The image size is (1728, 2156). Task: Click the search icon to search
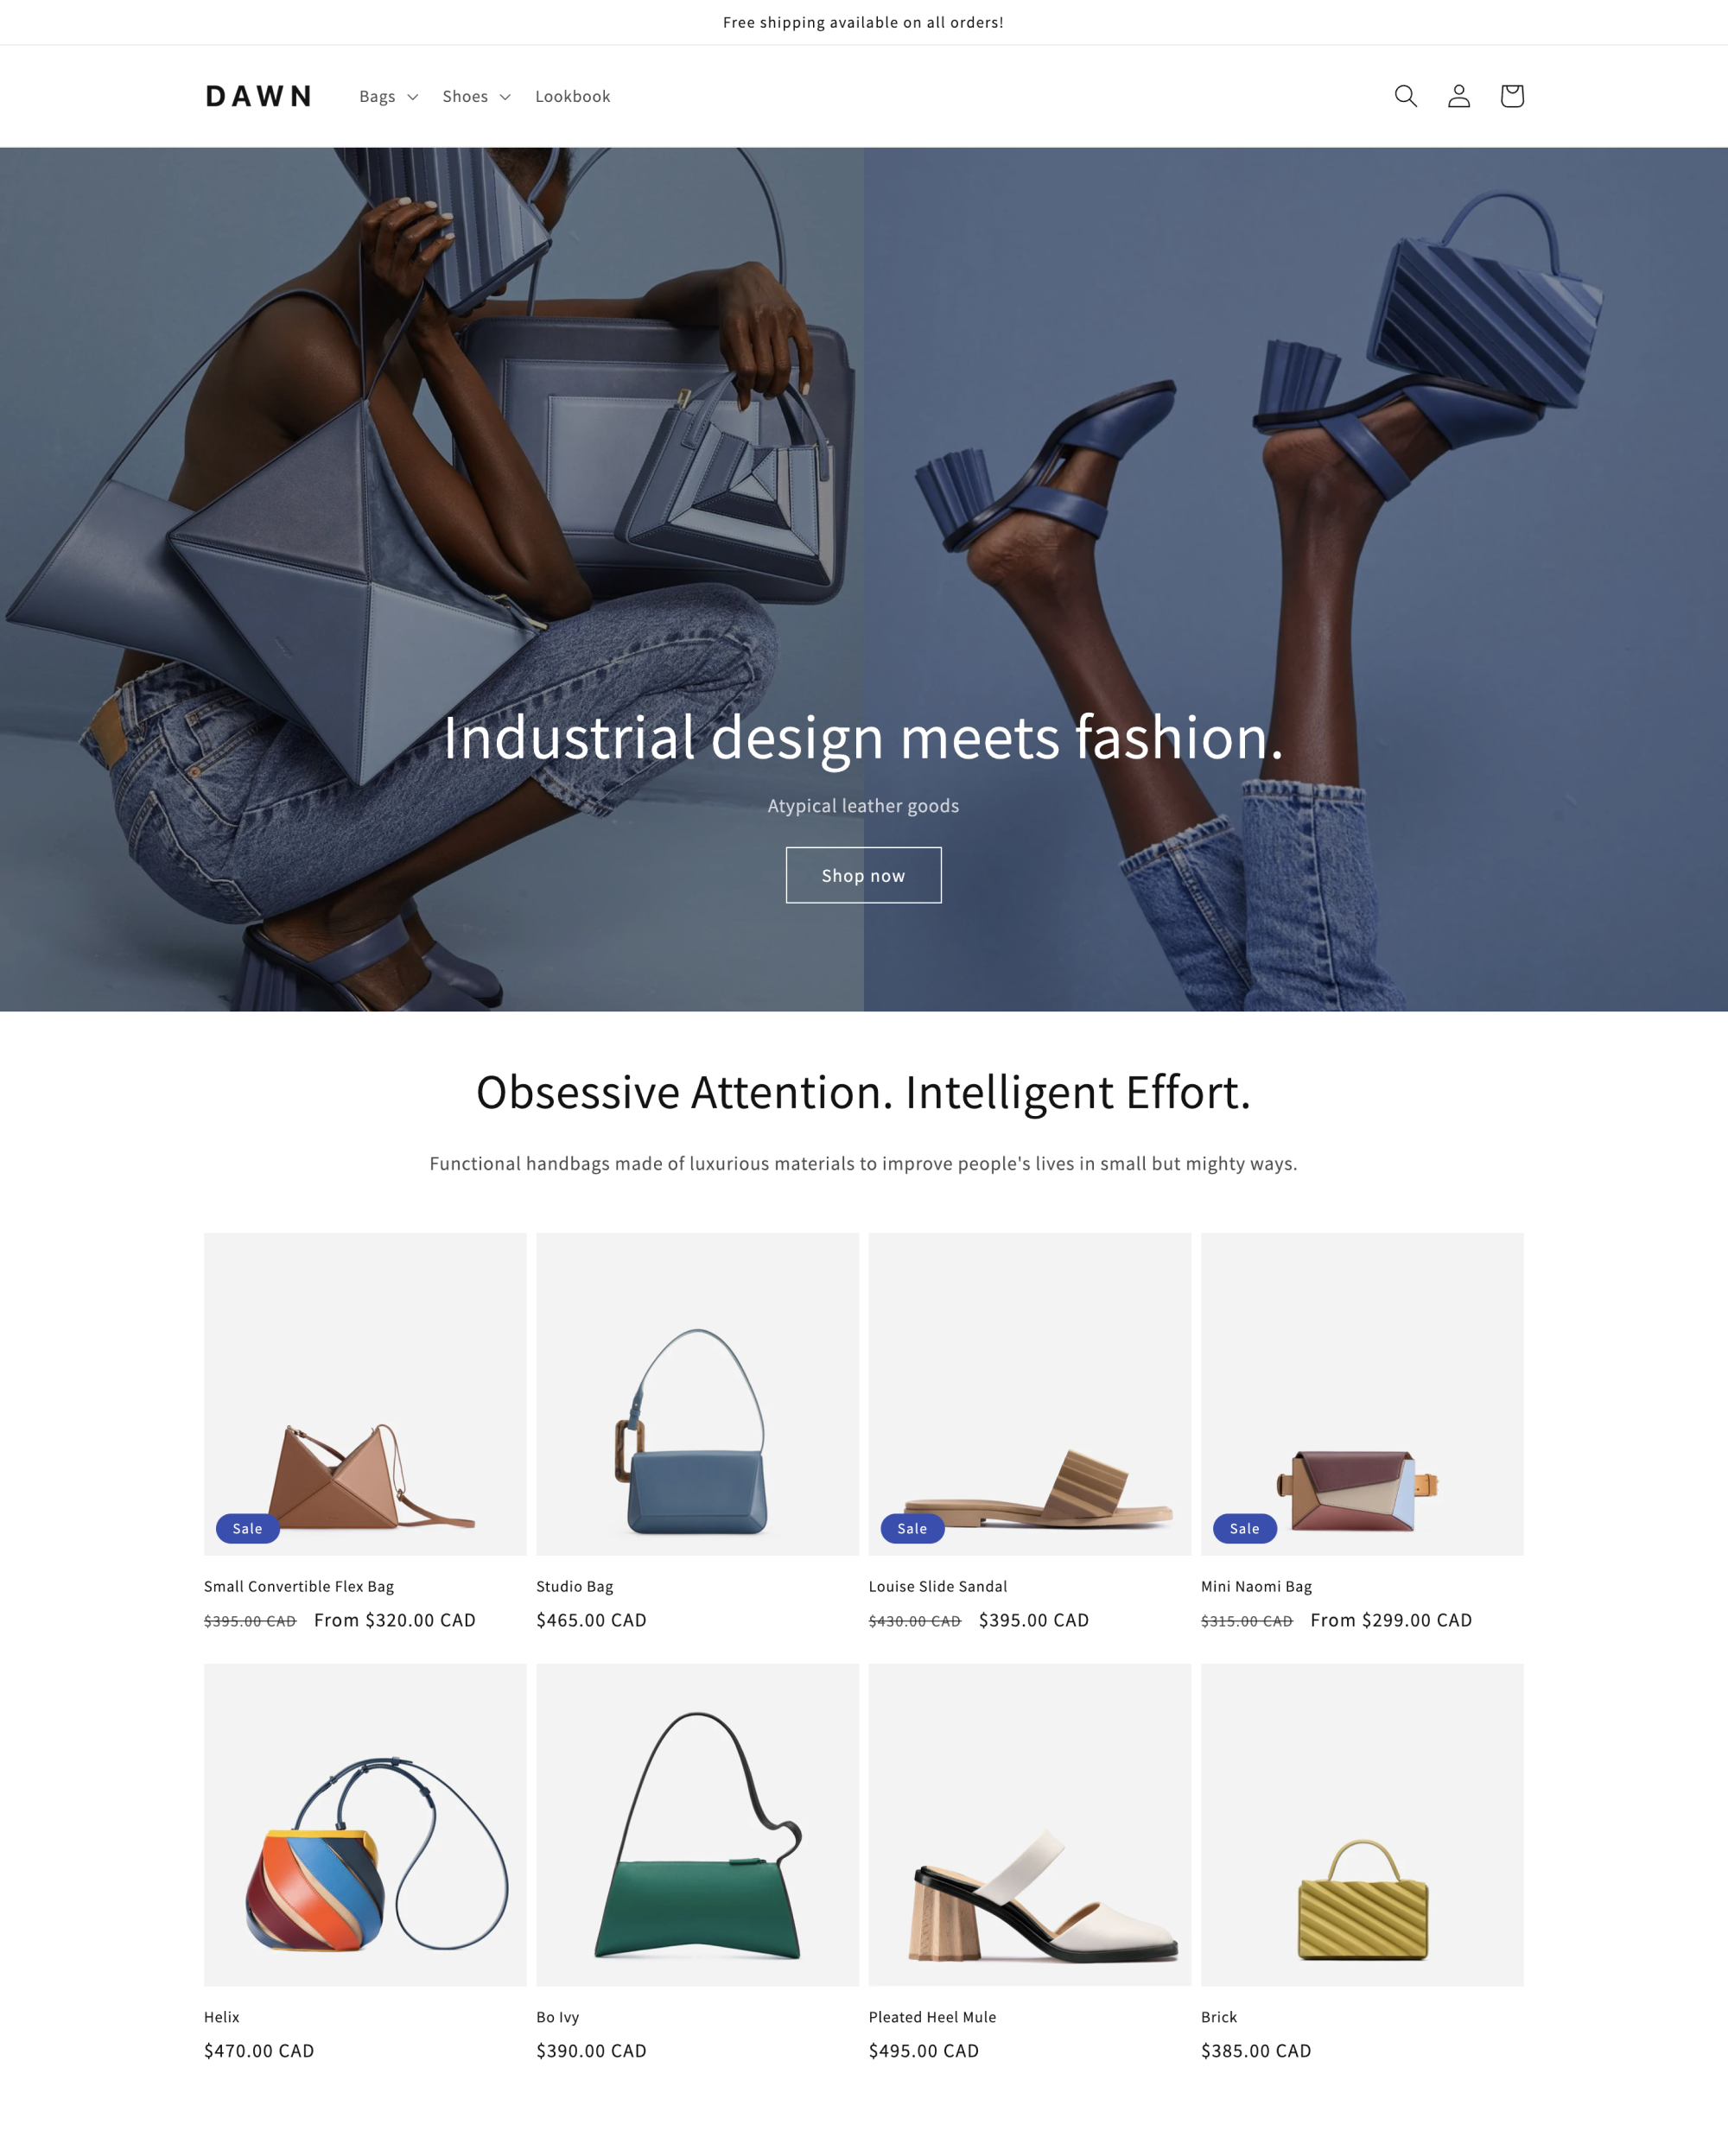coord(1406,95)
